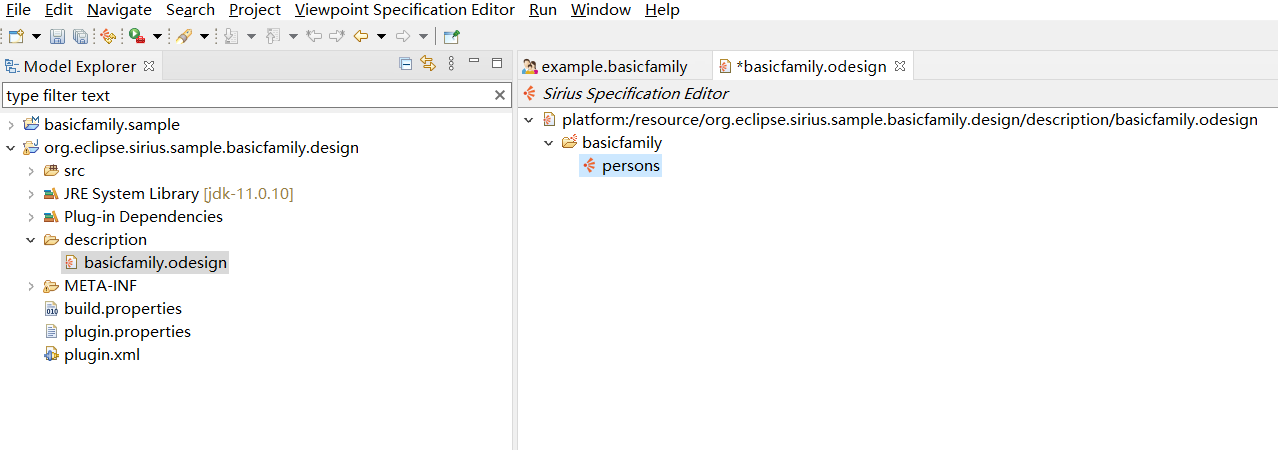Collapse the basicfamily node in editor
The width and height of the screenshot is (1278, 450).
(x=549, y=143)
